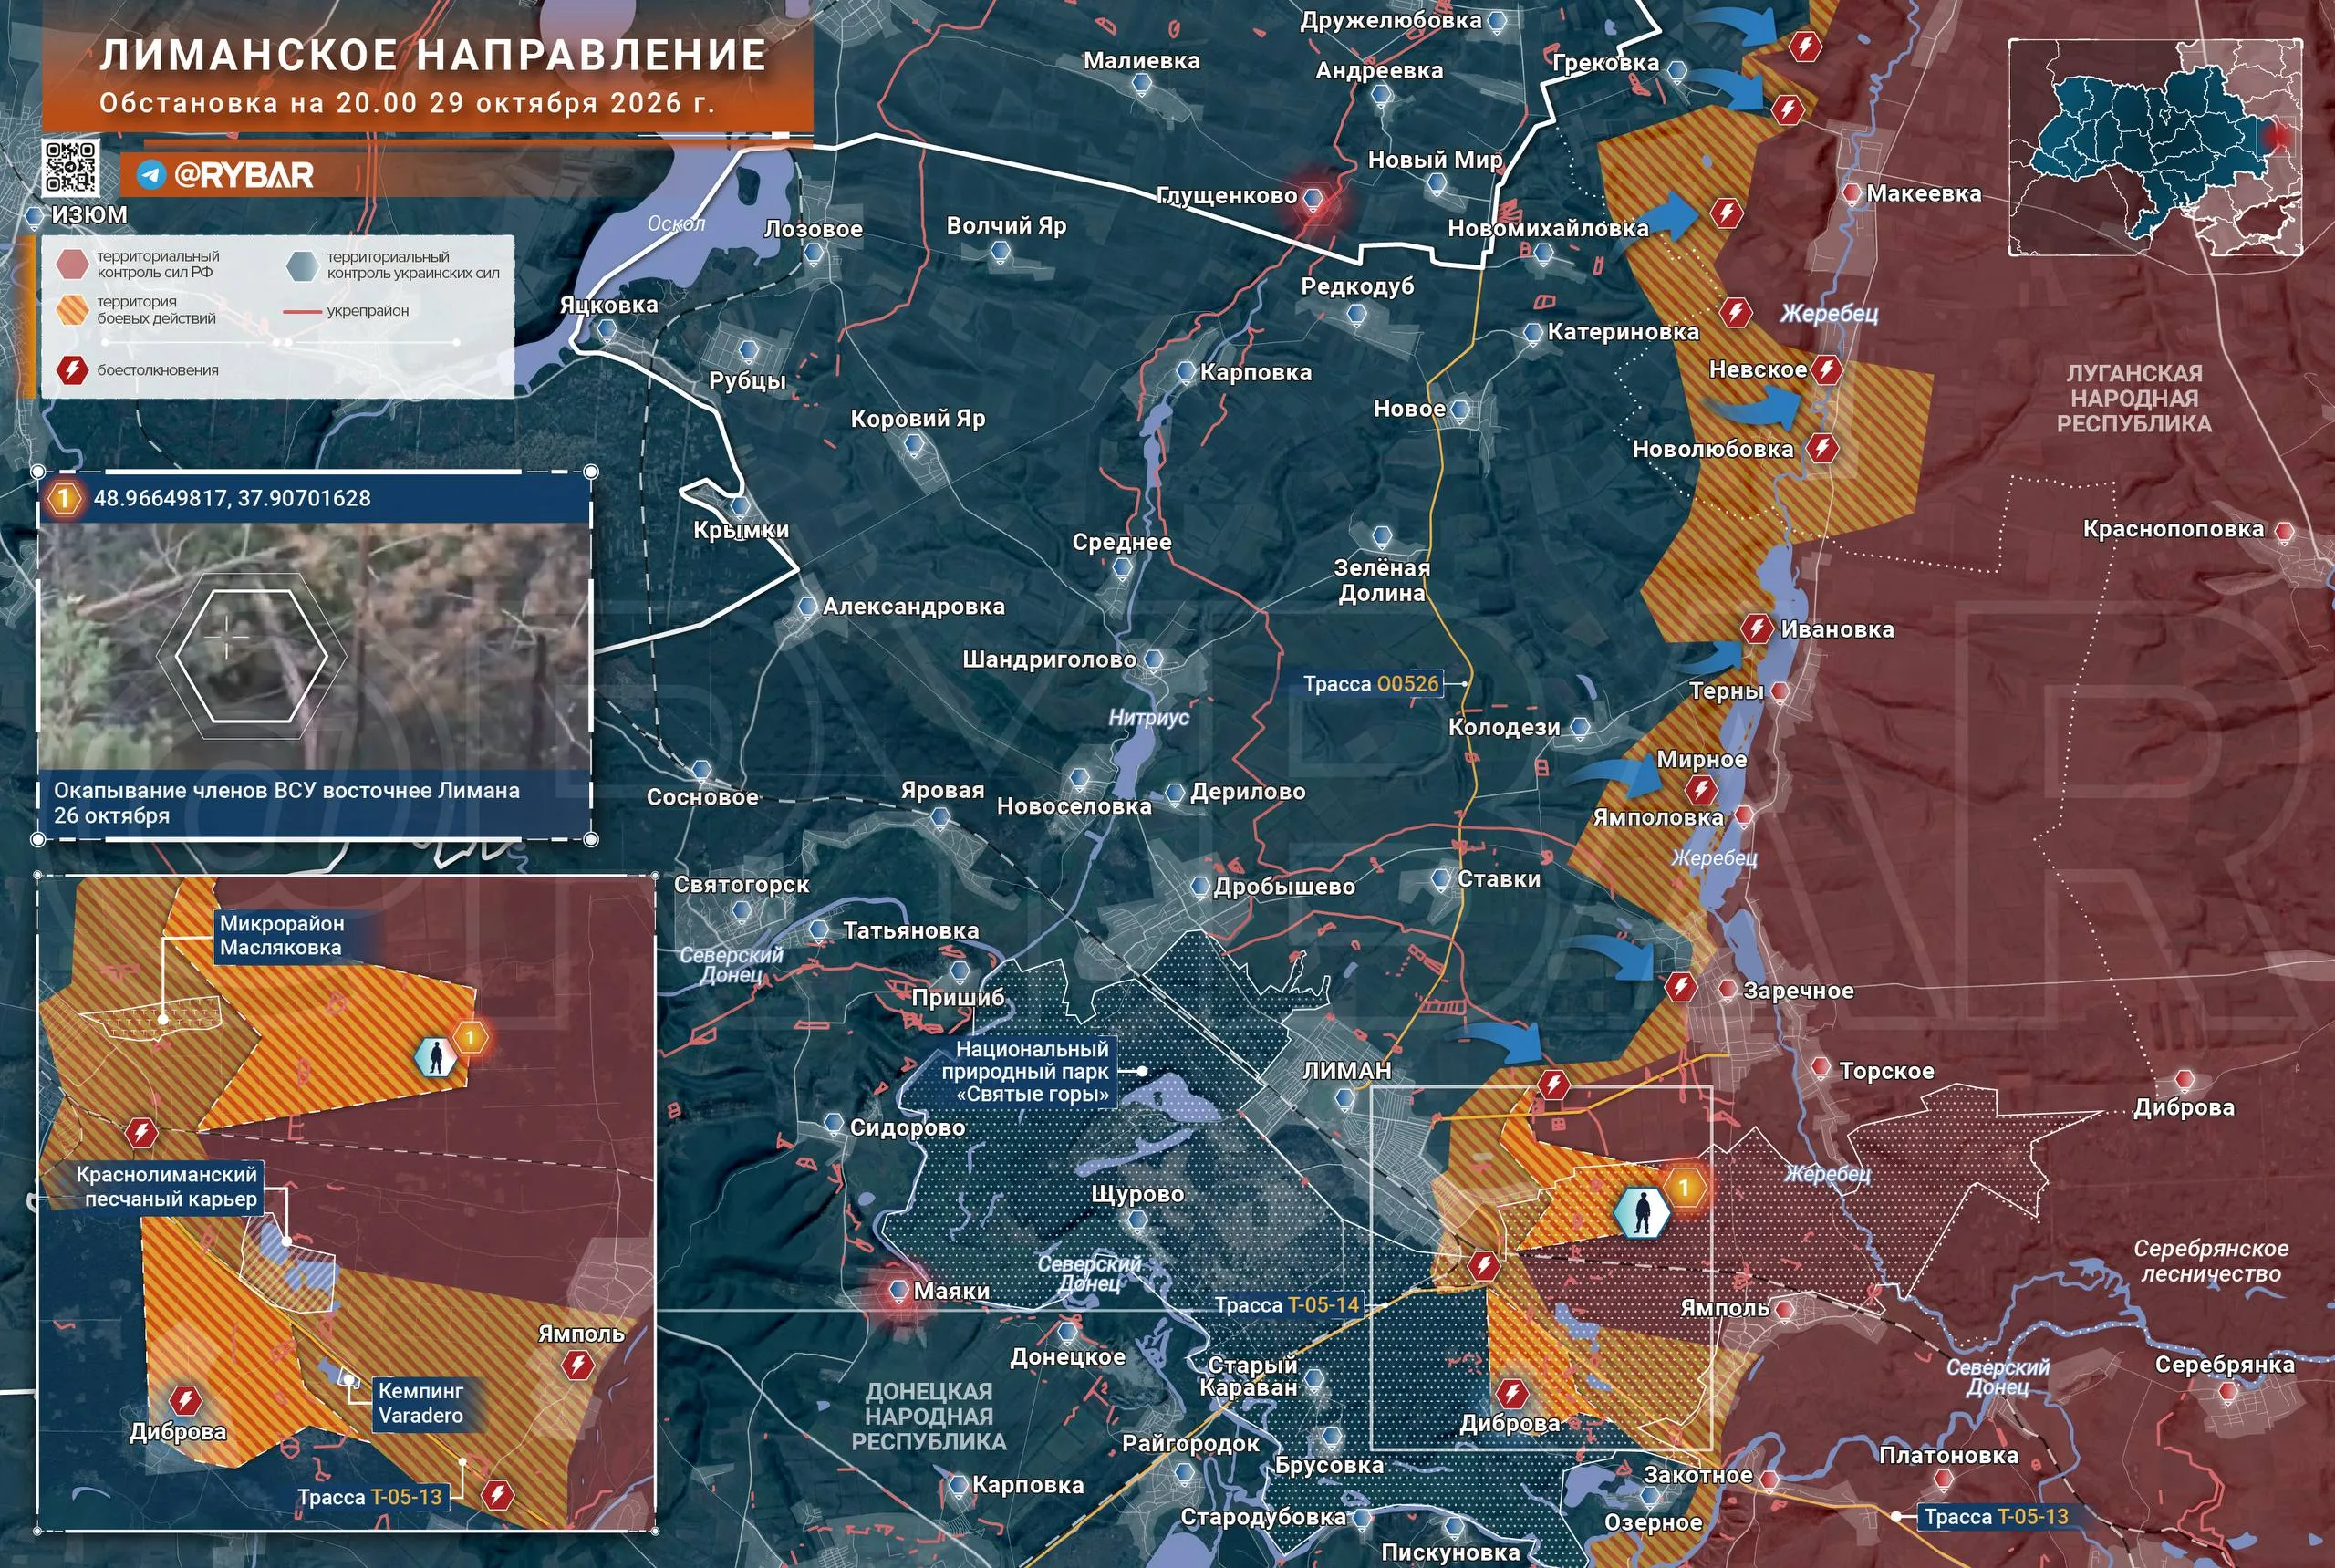
Task: Click the clash marker near Диброва in inset map
Action: click(186, 1400)
